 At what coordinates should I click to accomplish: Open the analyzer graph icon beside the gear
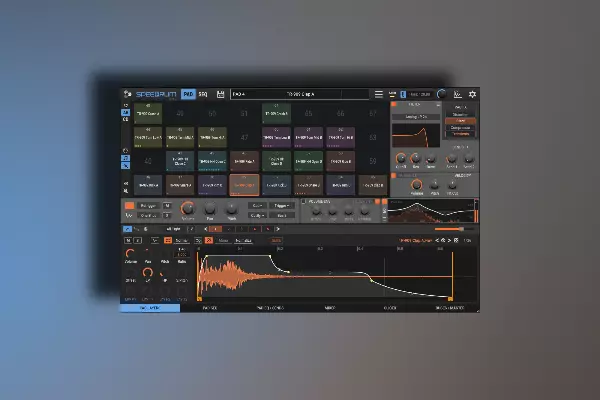[x=458, y=94]
